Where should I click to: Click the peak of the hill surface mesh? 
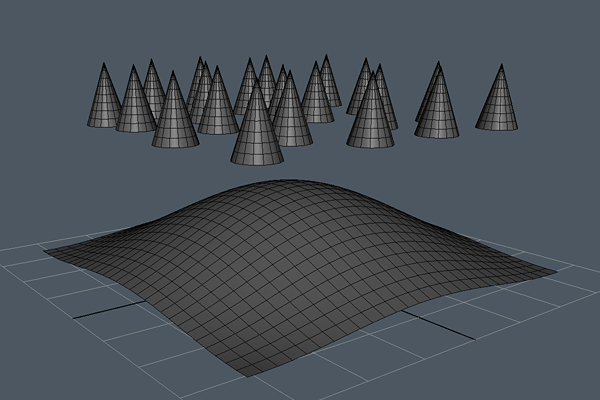point(290,188)
